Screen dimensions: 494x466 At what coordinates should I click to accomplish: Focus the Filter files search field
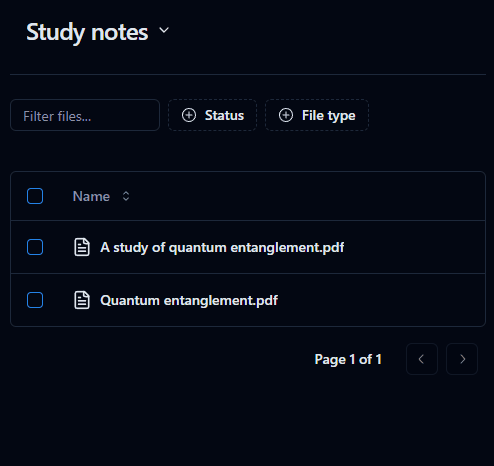[85, 115]
